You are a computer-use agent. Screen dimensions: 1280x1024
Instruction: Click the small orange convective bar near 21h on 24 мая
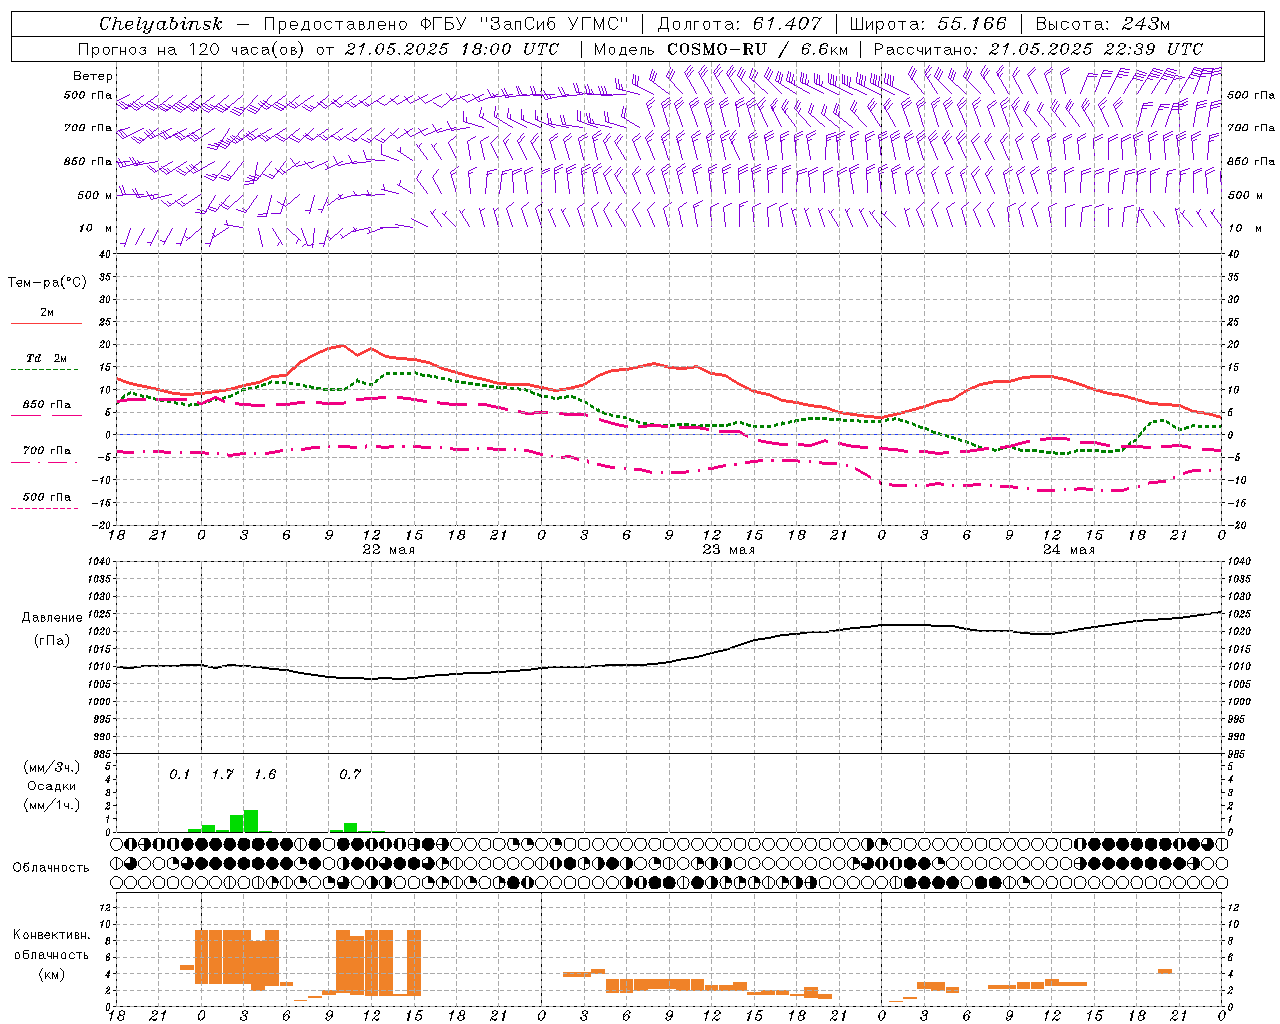point(1165,971)
